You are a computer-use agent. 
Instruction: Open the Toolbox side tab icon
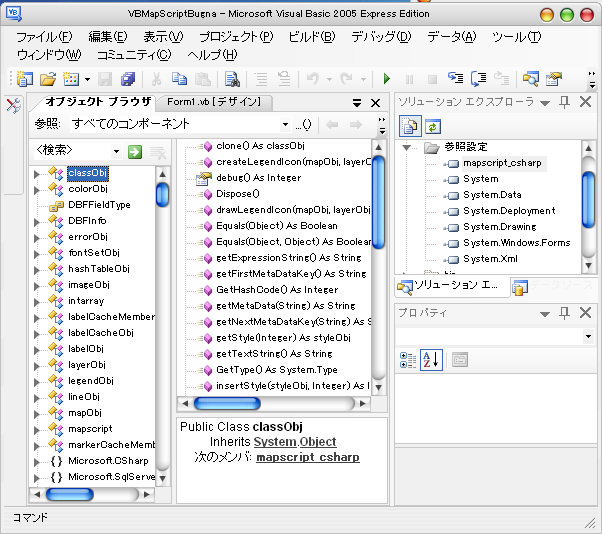click(13, 106)
